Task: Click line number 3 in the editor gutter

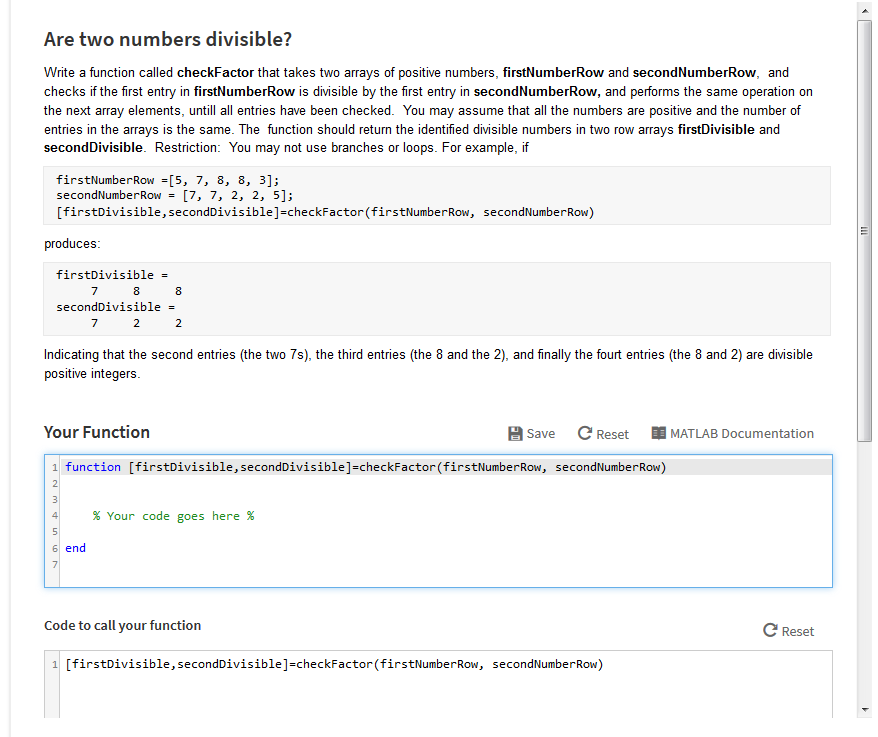Action: point(54,499)
